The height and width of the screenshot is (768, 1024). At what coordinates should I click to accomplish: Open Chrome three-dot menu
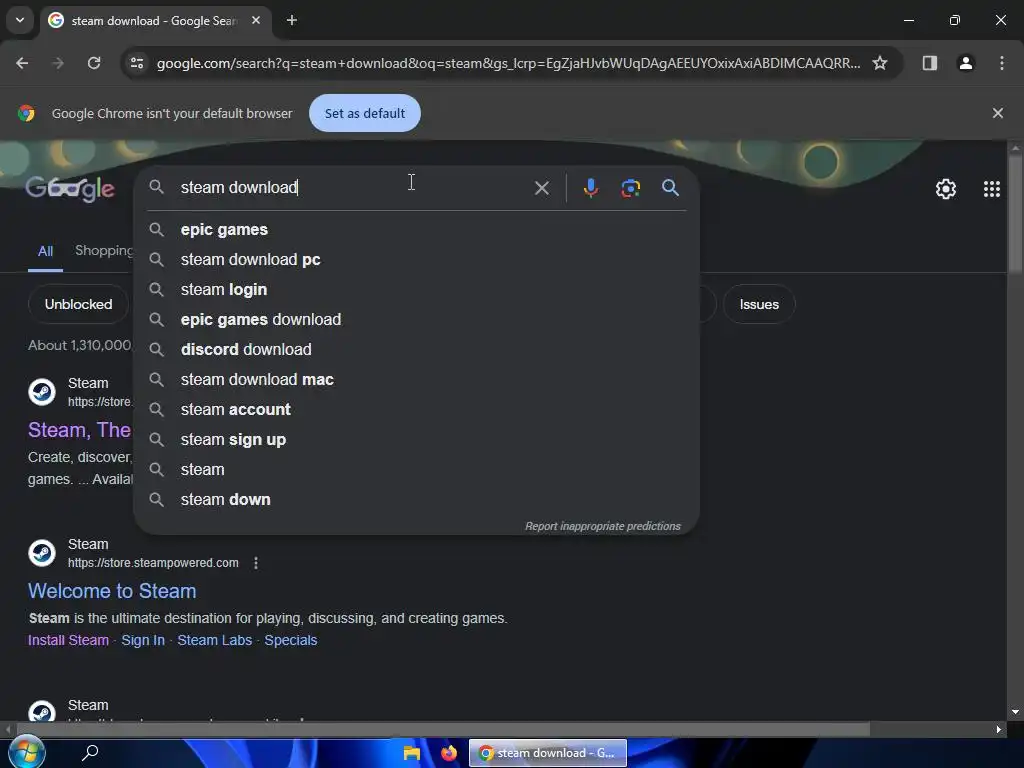(1002, 63)
